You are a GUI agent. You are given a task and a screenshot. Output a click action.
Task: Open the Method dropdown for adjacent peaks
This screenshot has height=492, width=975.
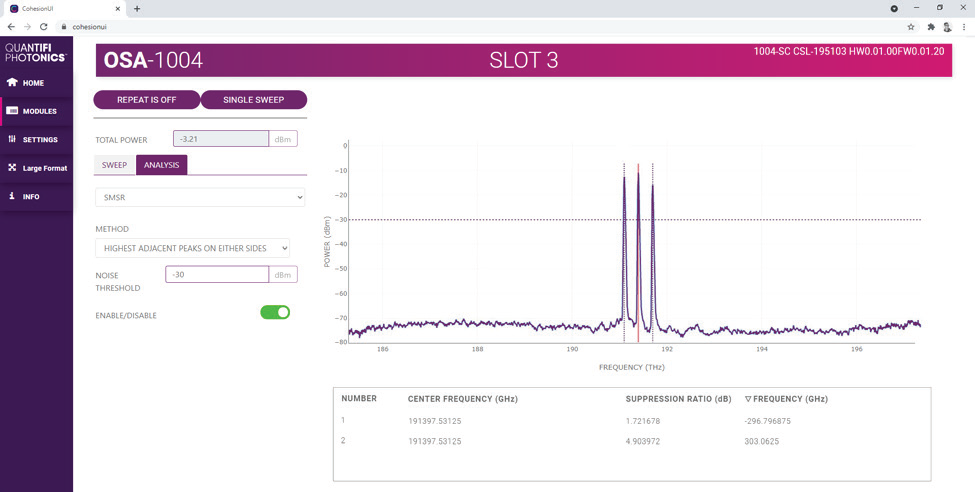(193, 248)
